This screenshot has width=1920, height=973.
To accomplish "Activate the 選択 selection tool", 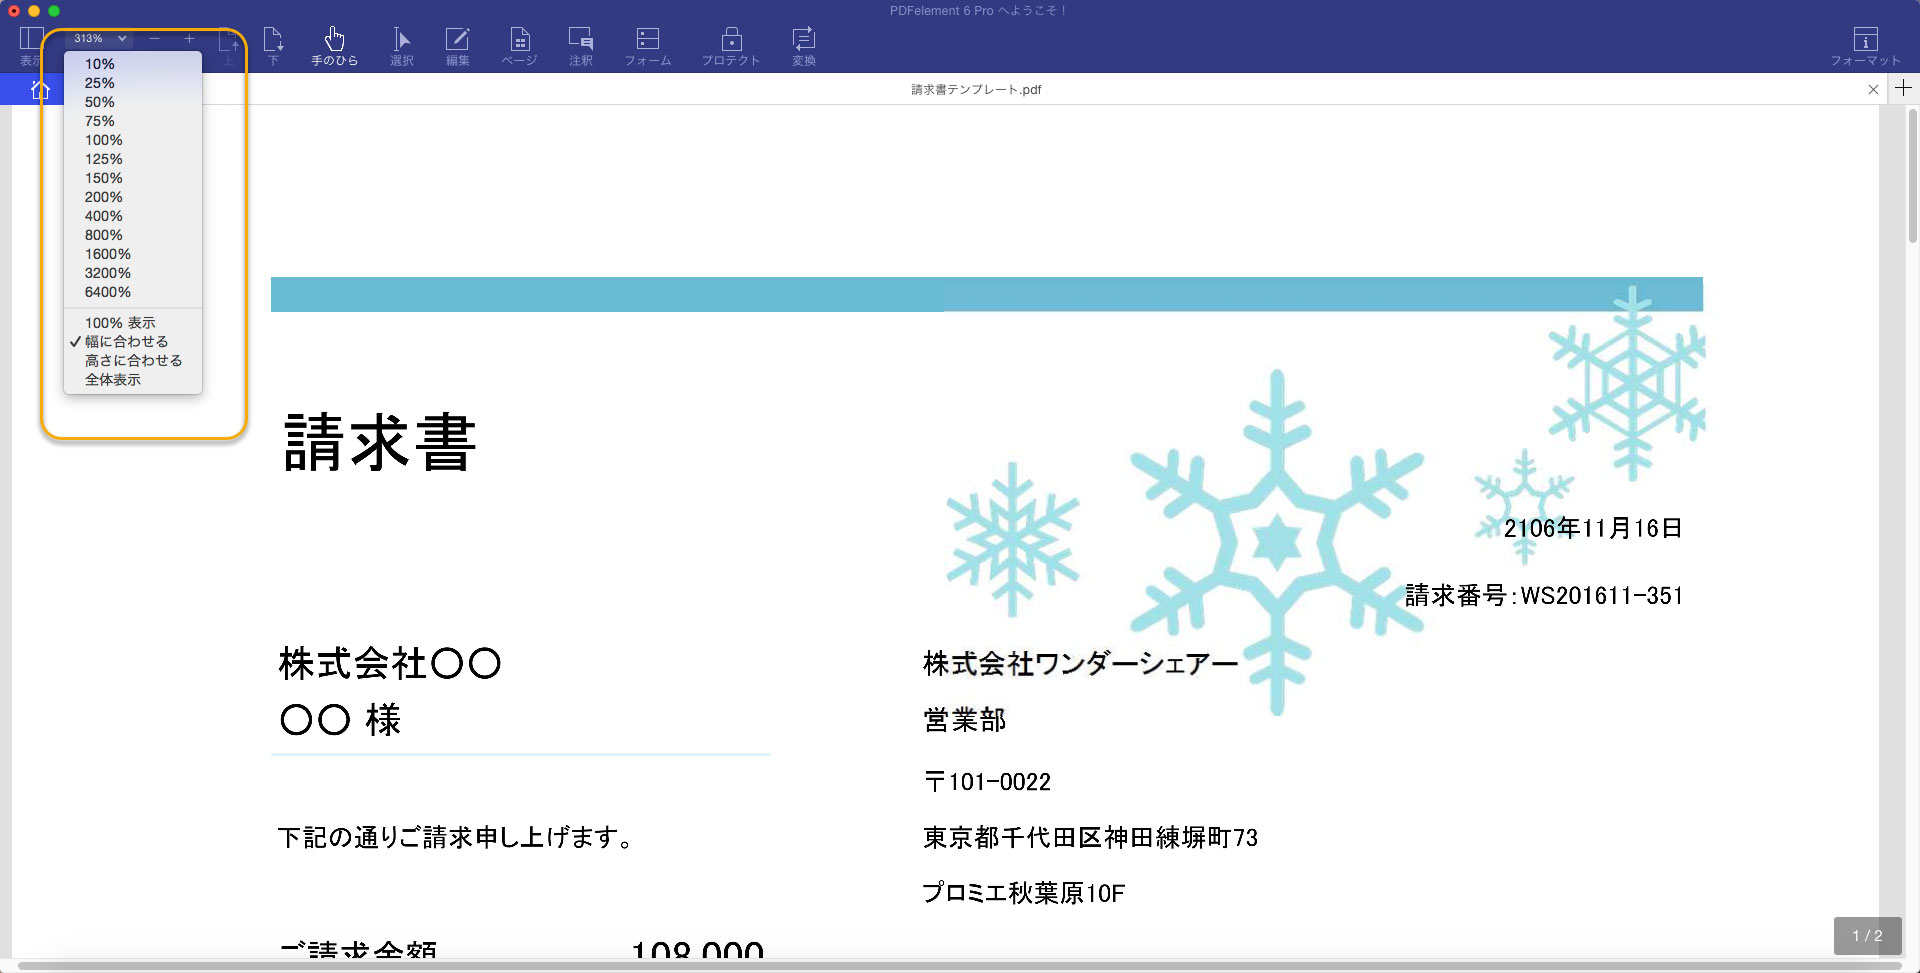I will point(401,46).
